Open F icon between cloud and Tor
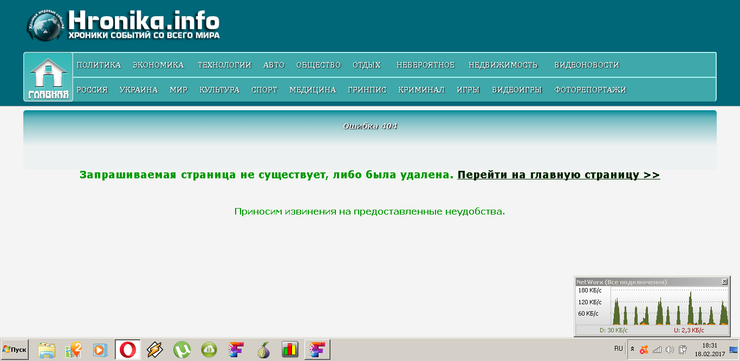The width and height of the screenshot is (740, 361). (236, 350)
